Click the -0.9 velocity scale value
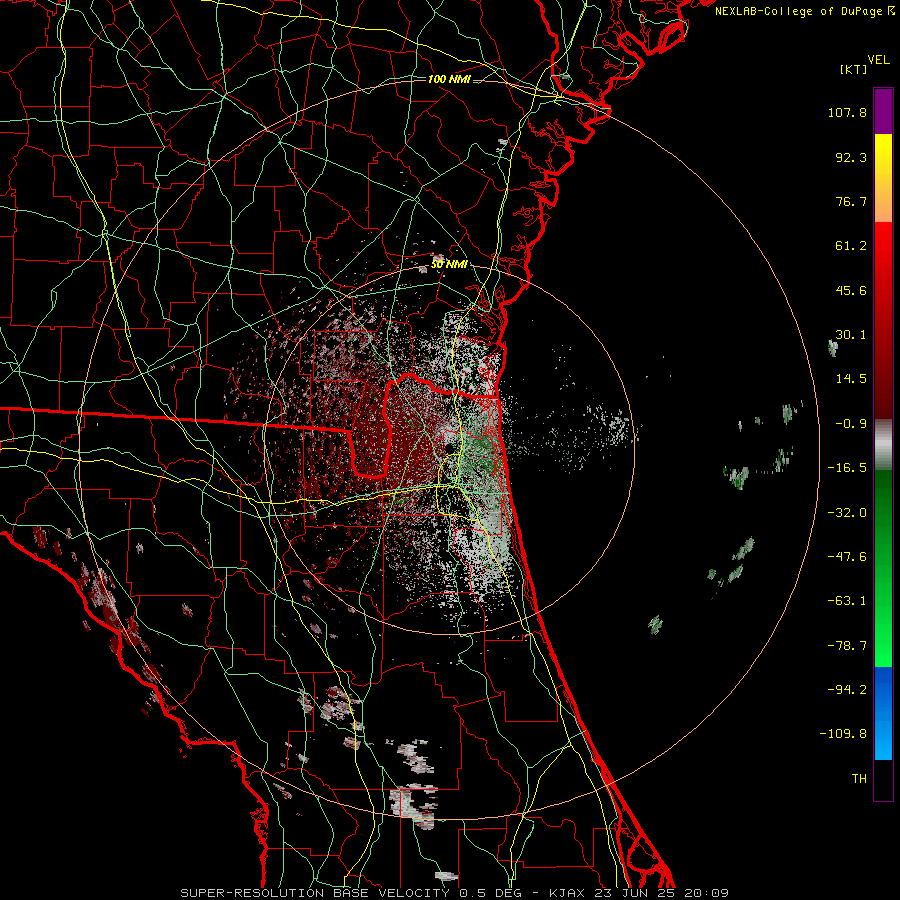900x900 pixels. pos(851,424)
